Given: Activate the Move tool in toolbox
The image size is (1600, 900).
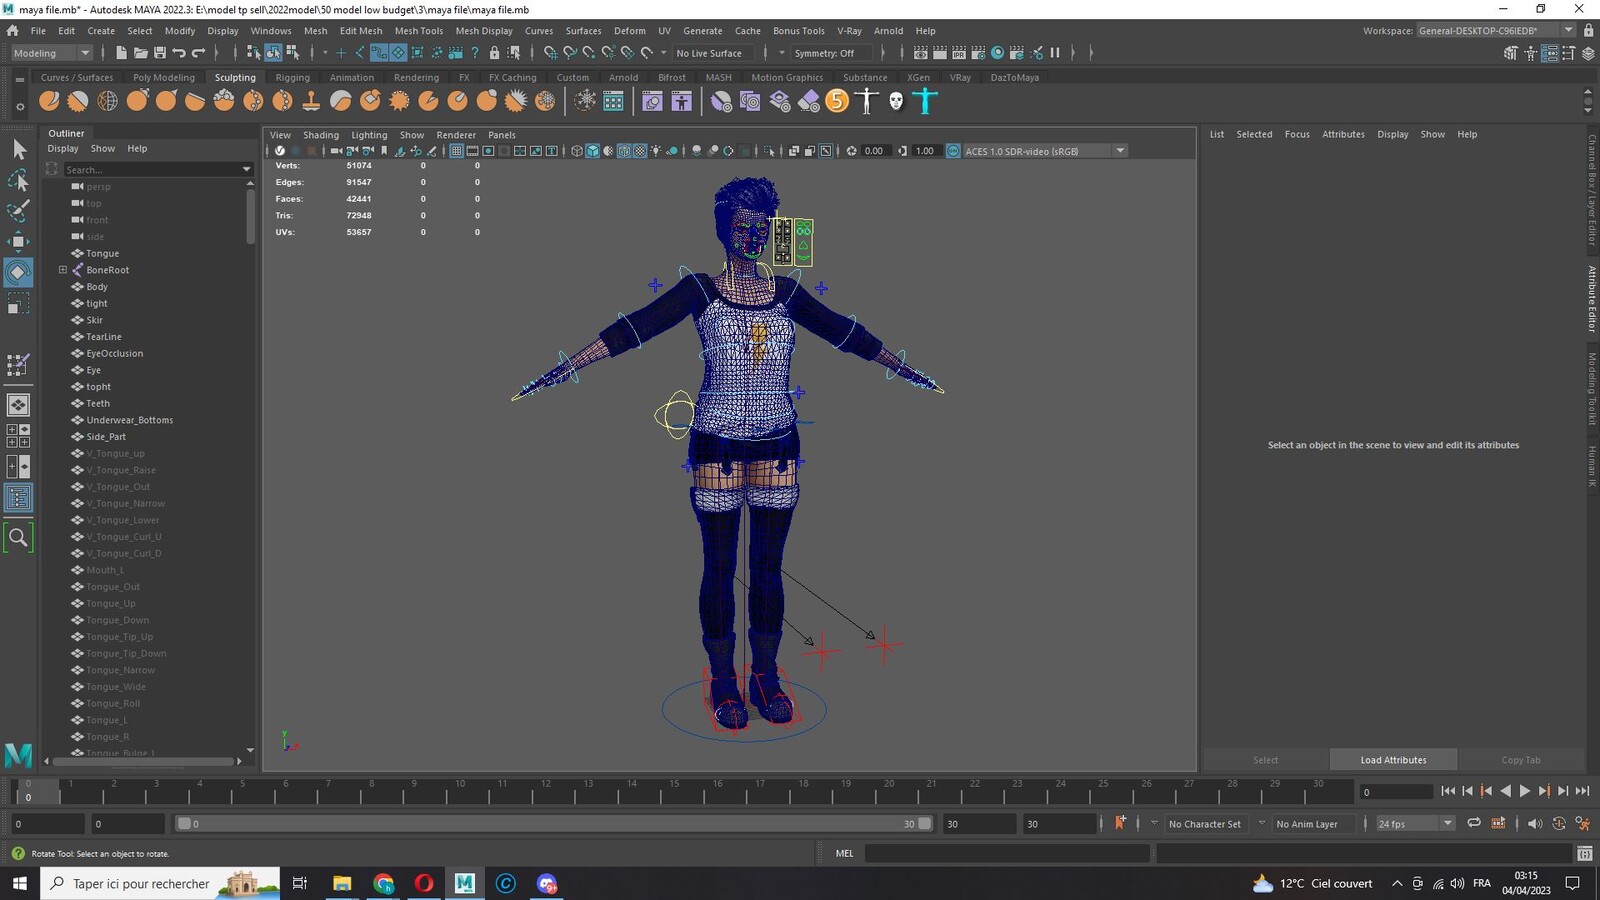Looking at the screenshot, I should [18, 241].
